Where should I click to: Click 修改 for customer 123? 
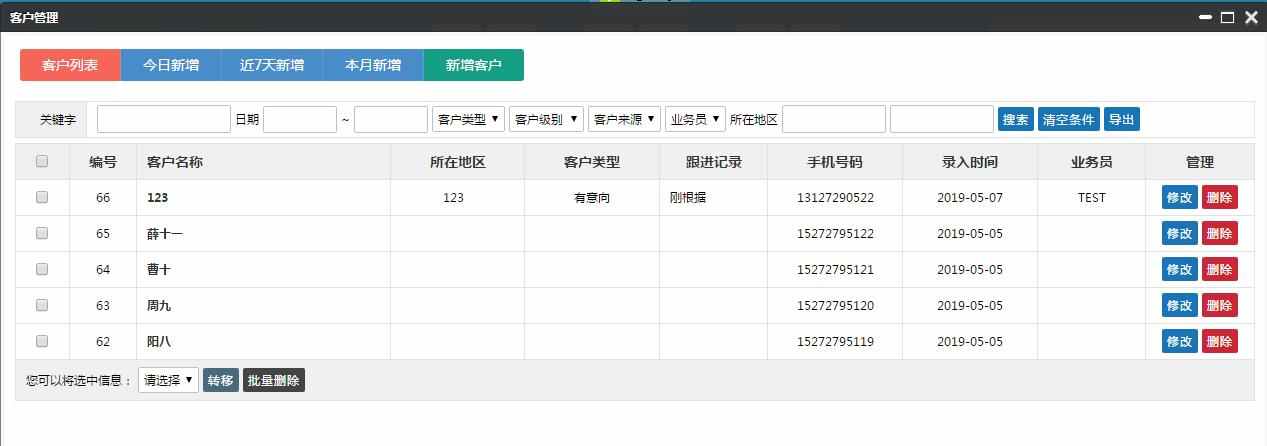click(x=1180, y=197)
